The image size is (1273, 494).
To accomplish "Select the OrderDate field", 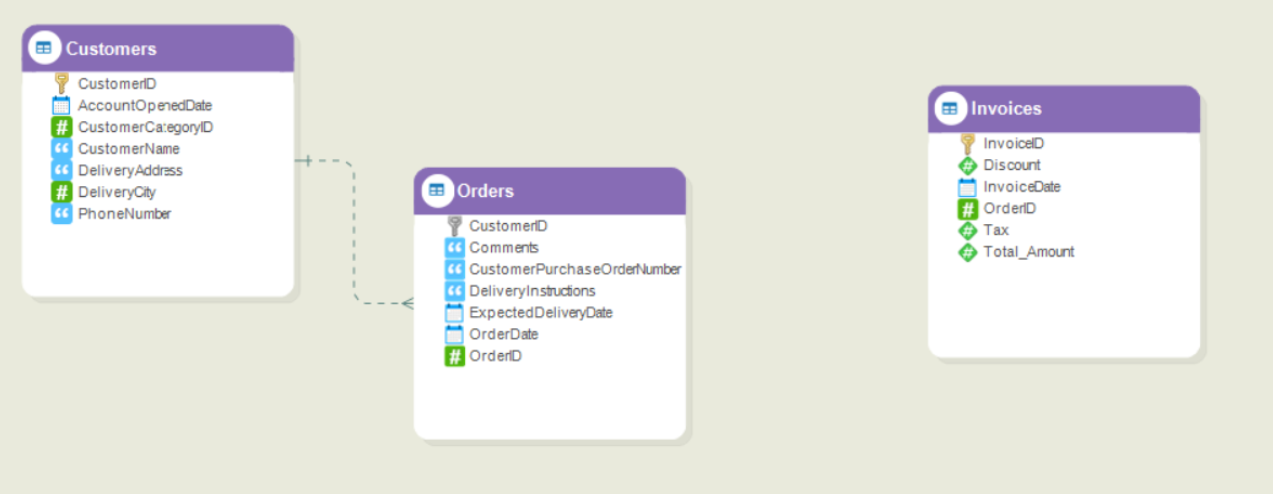I will 504,334.
